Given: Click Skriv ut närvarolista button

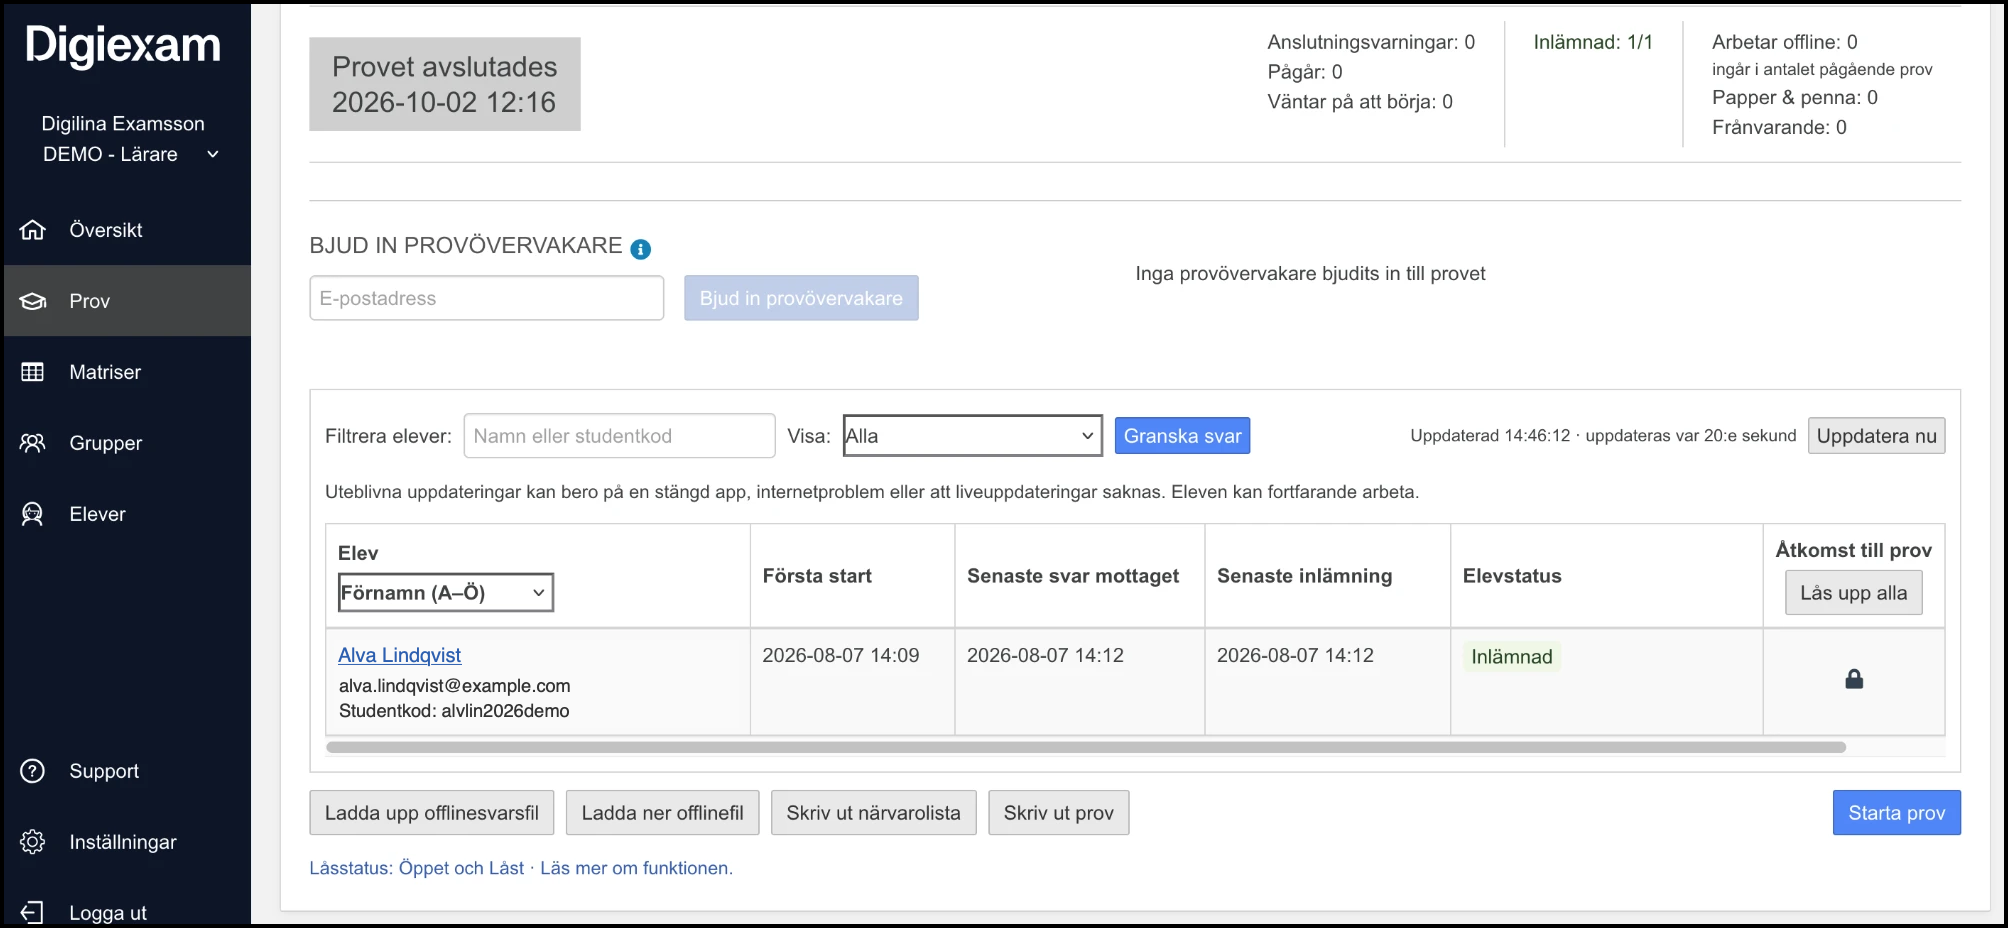Looking at the screenshot, I should 873,813.
